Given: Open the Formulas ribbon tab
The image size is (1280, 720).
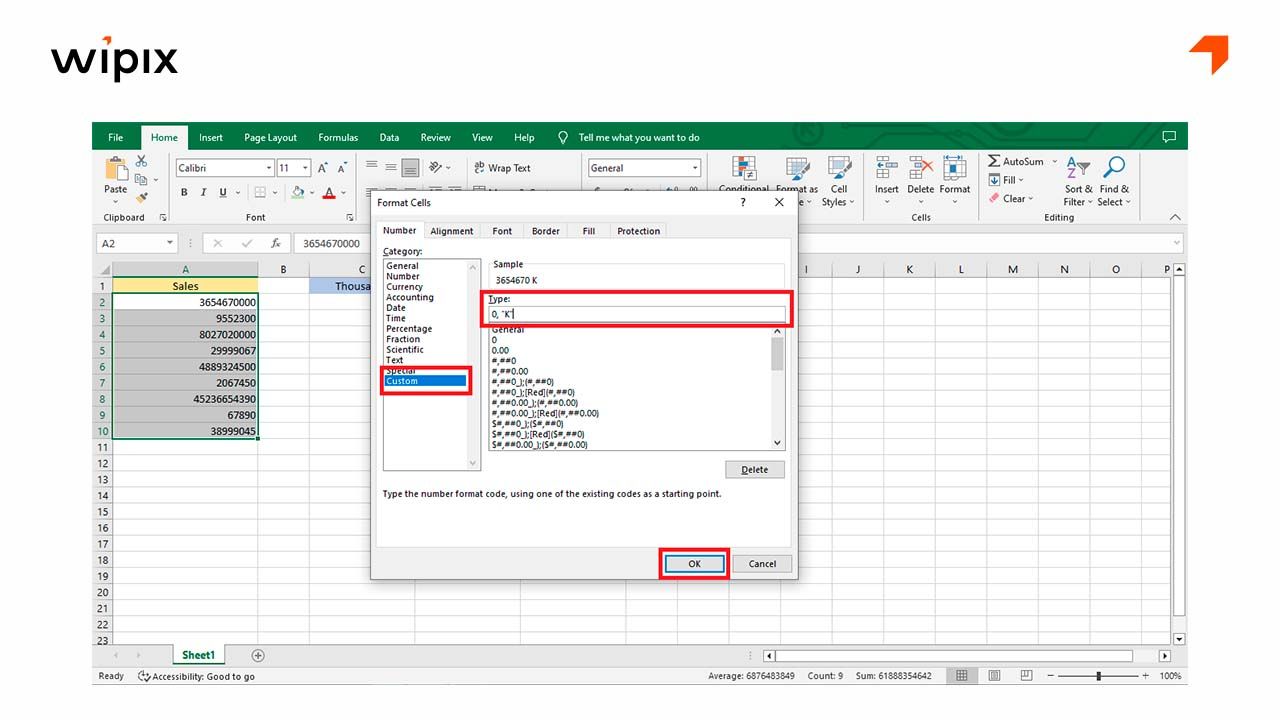Looking at the screenshot, I should coord(338,137).
